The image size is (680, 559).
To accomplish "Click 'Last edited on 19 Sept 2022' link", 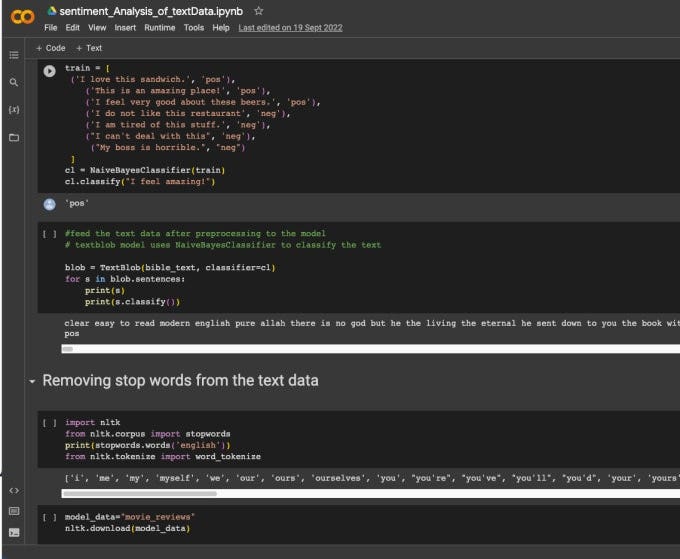I will pos(290,28).
